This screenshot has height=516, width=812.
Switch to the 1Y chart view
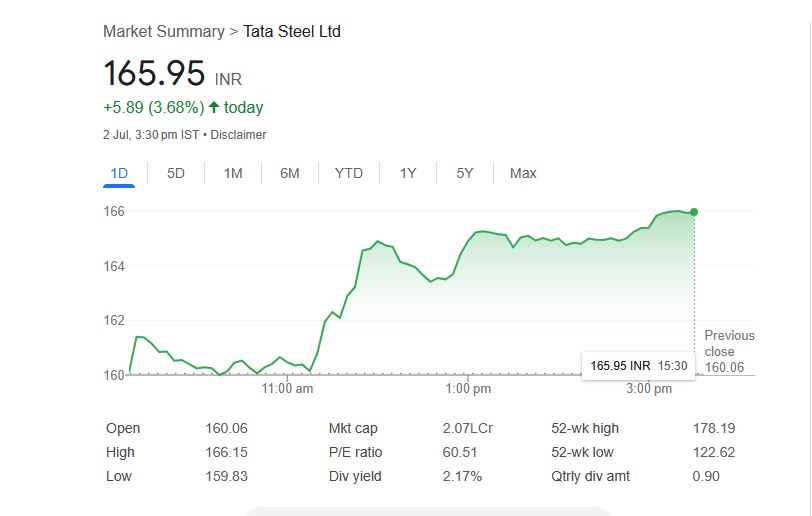pos(408,173)
